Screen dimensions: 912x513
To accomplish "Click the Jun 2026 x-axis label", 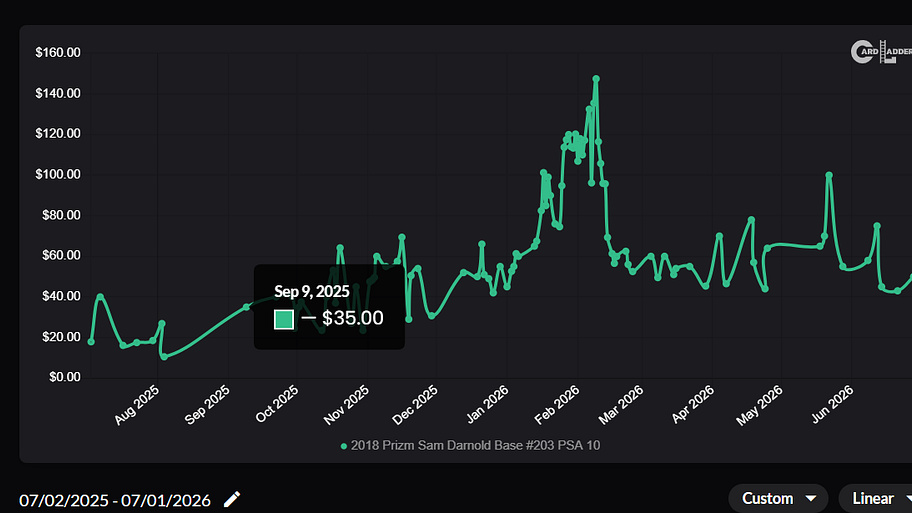I will click(832, 404).
